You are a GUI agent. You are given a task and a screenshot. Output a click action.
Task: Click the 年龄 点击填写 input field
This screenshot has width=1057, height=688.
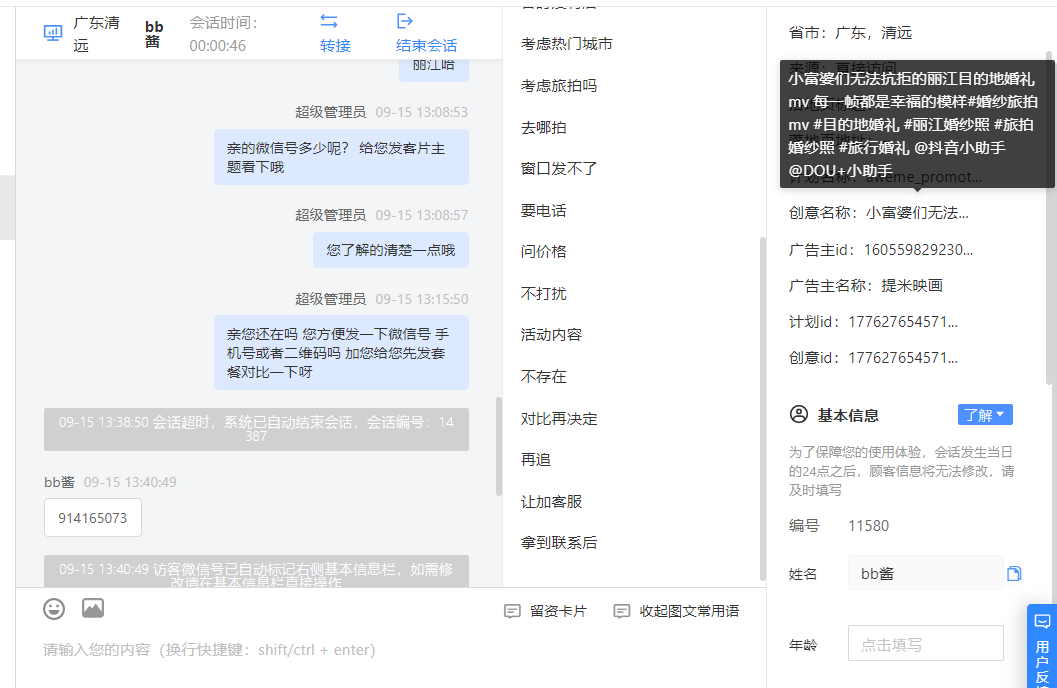(926, 644)
